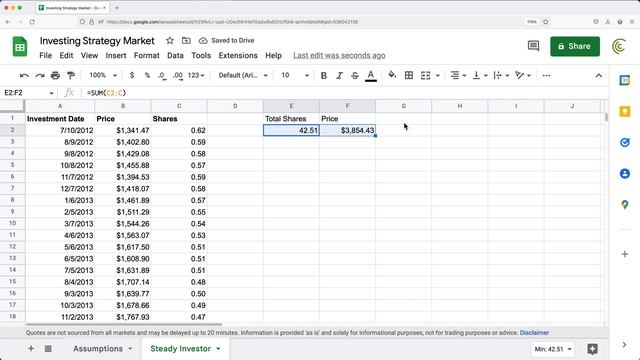
Task: Open text wrapping dropdown
Action: click(x=501, y=76)
